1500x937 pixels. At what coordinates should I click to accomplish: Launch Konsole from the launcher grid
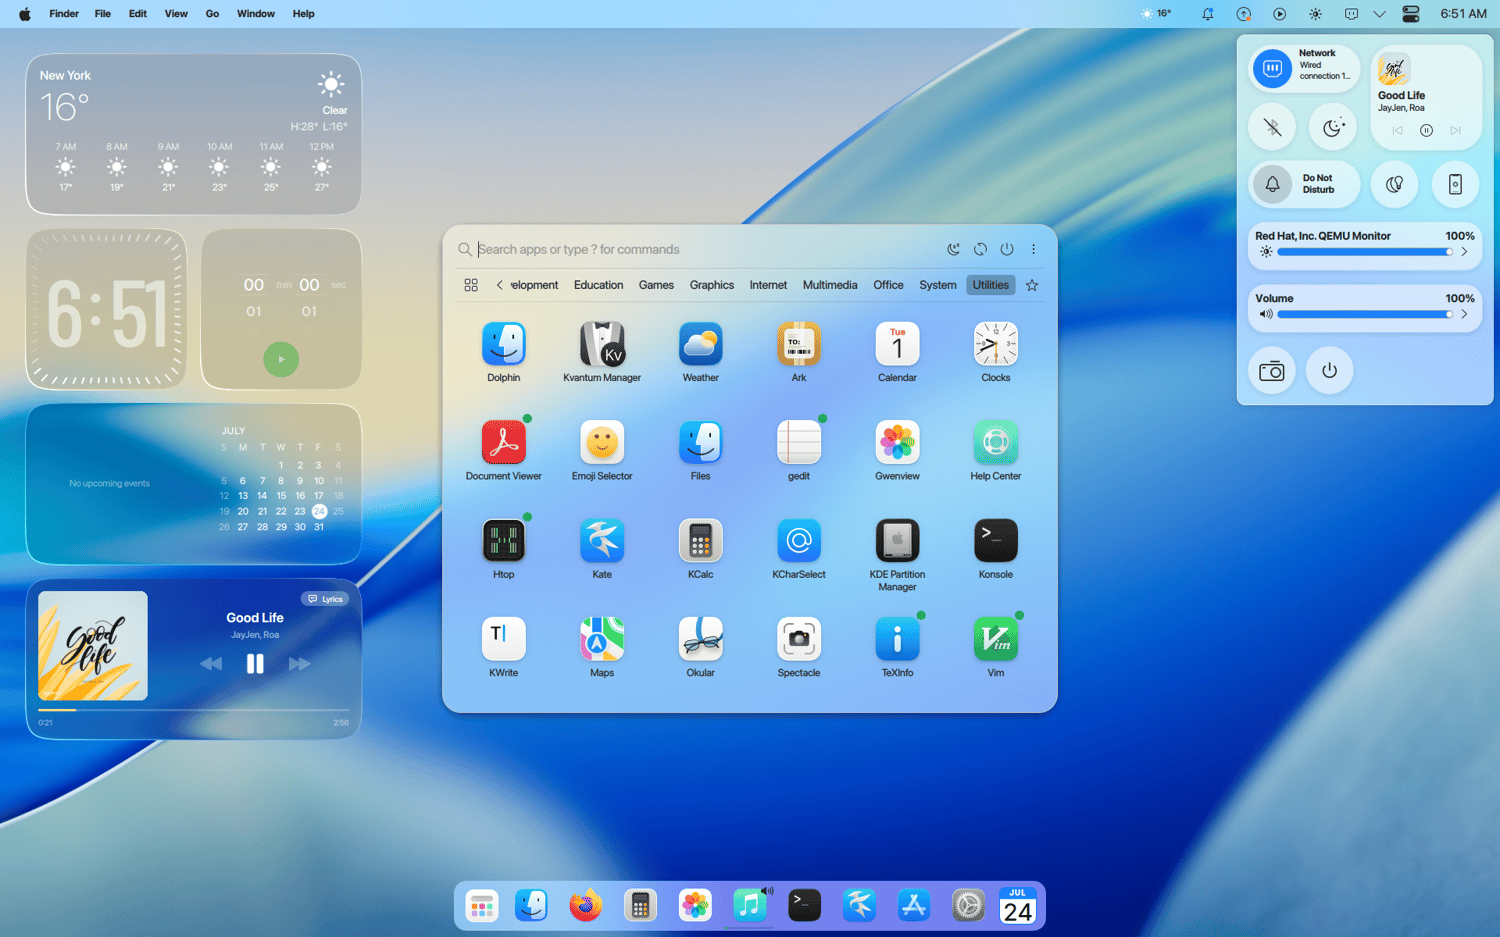(996, 541)
